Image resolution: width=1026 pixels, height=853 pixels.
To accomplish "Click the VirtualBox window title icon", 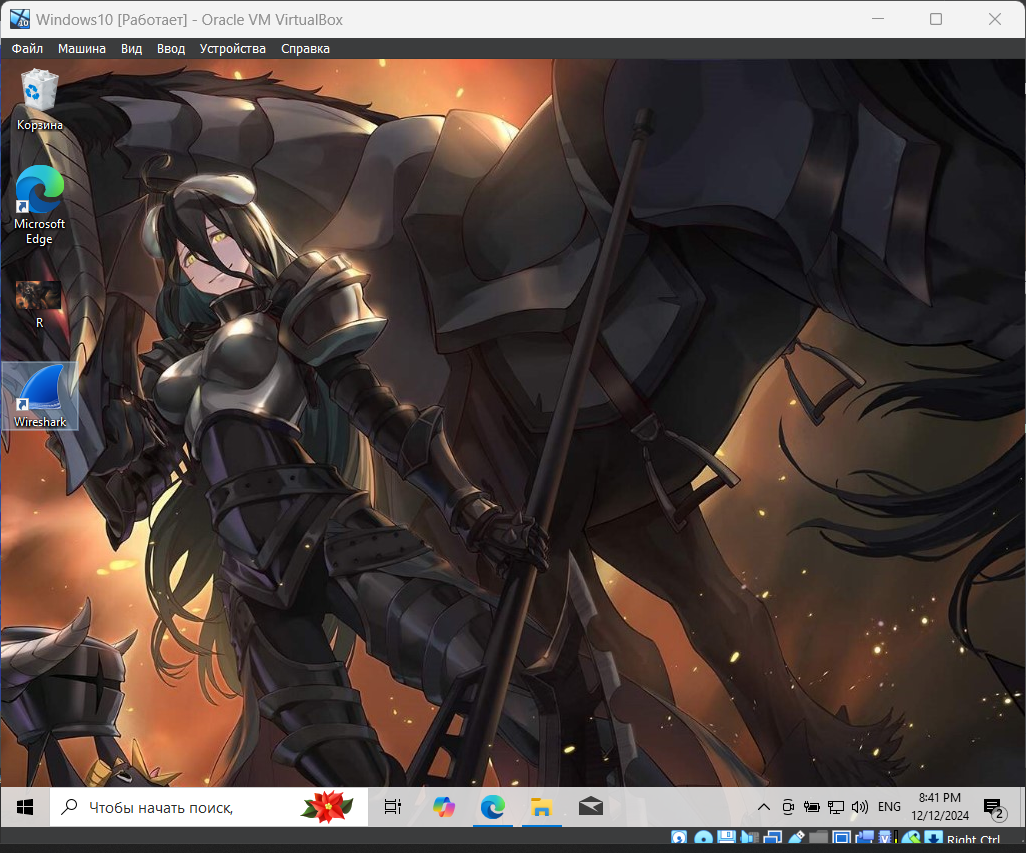I will click(20, 19).
